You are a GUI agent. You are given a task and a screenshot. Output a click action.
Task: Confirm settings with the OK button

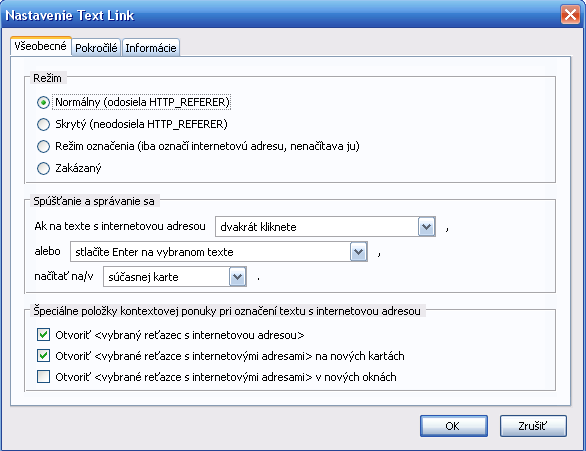pyautogui.click(x=454, y=426)
